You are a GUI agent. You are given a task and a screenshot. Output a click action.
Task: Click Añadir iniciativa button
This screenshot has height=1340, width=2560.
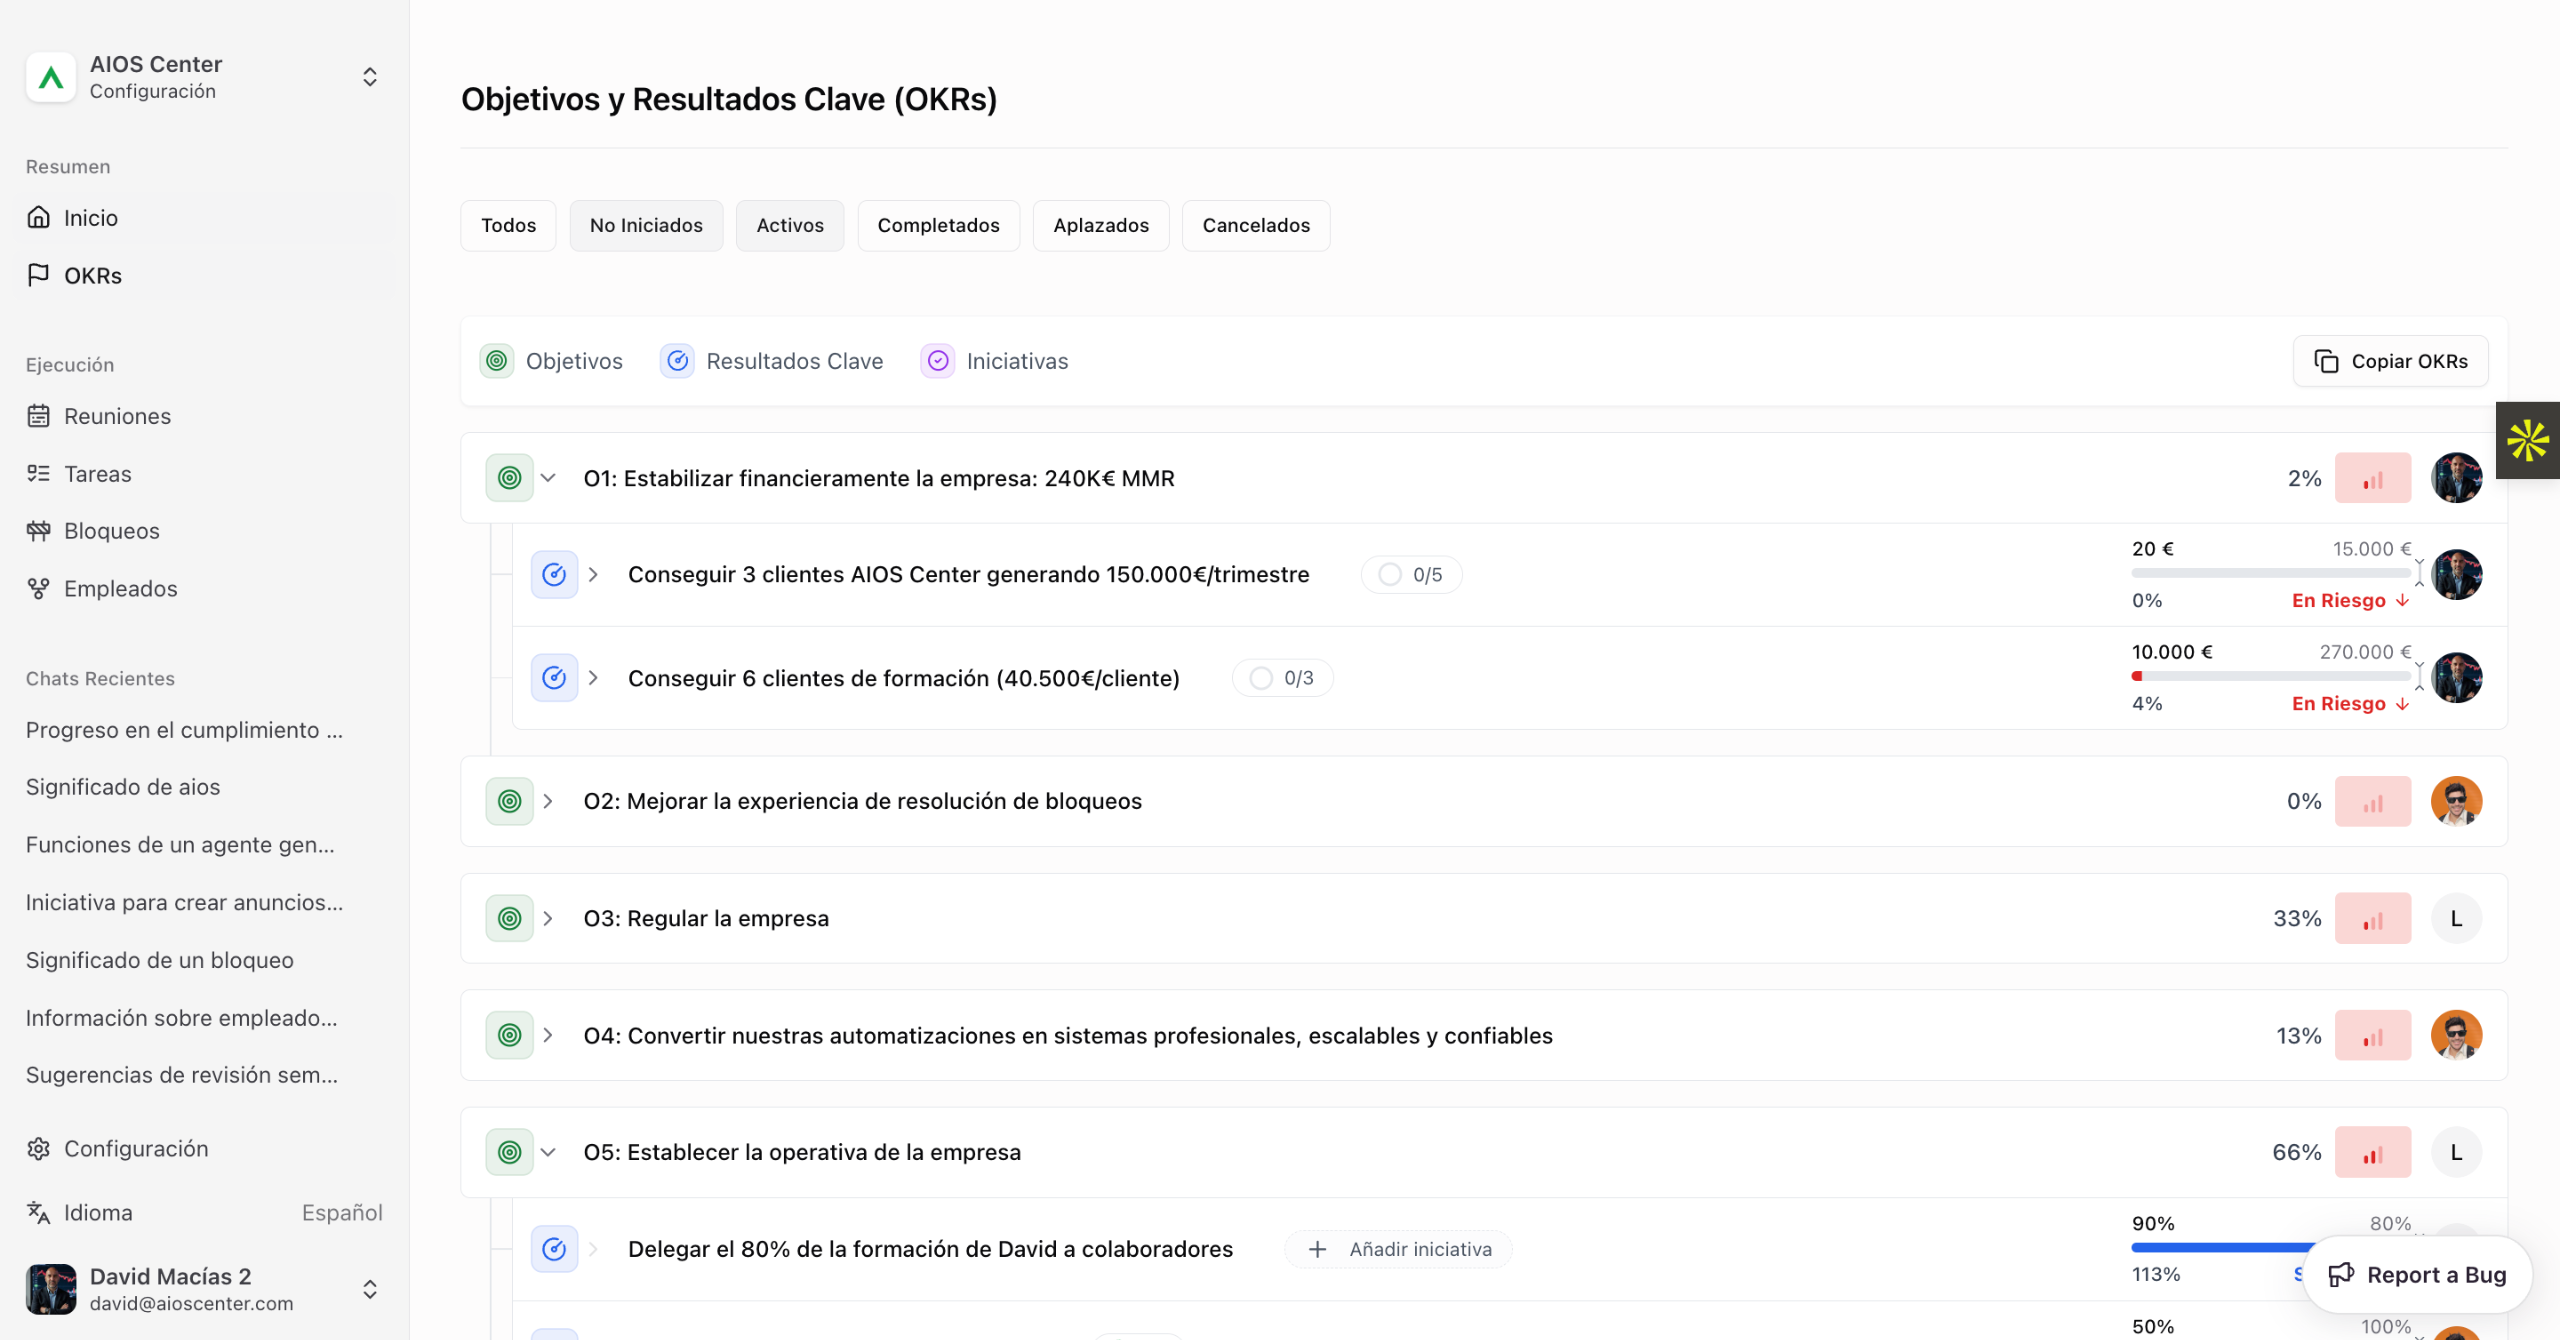[1398, 1249]
